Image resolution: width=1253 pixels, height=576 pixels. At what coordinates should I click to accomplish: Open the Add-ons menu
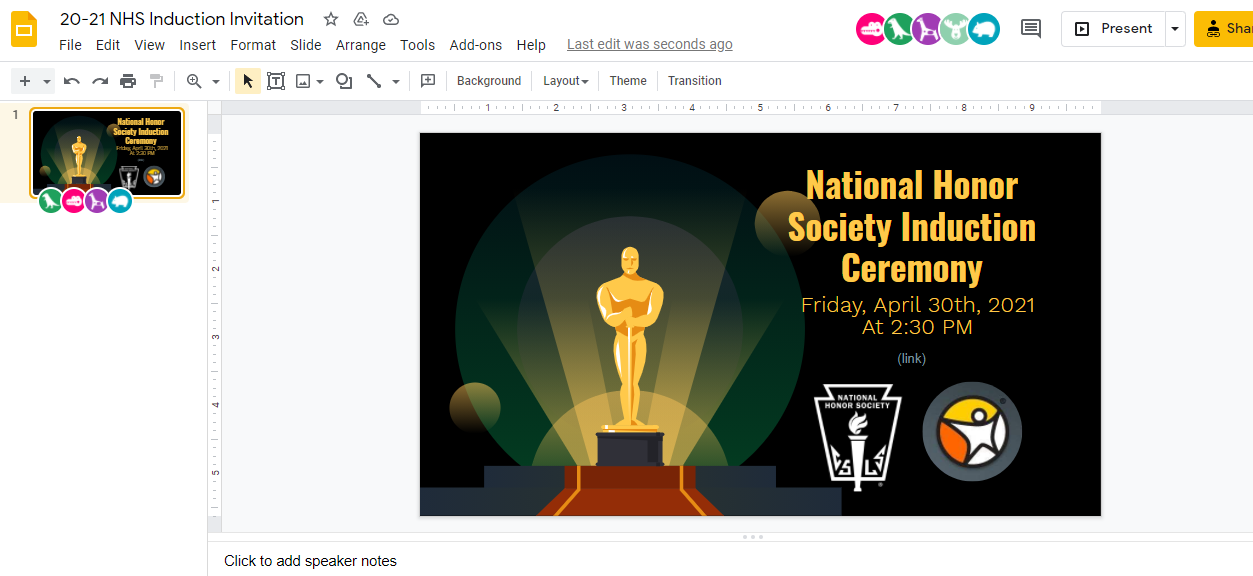[476, 45]
